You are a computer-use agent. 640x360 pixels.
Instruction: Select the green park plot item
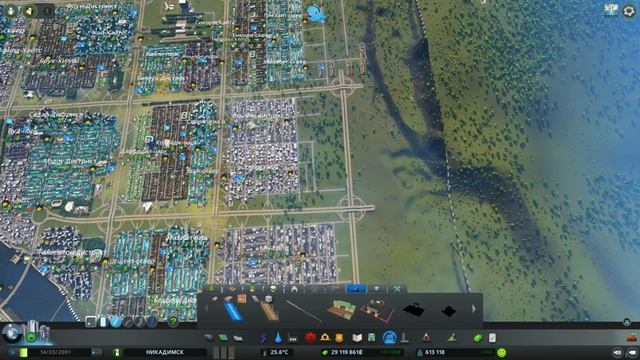pos(342,309)
